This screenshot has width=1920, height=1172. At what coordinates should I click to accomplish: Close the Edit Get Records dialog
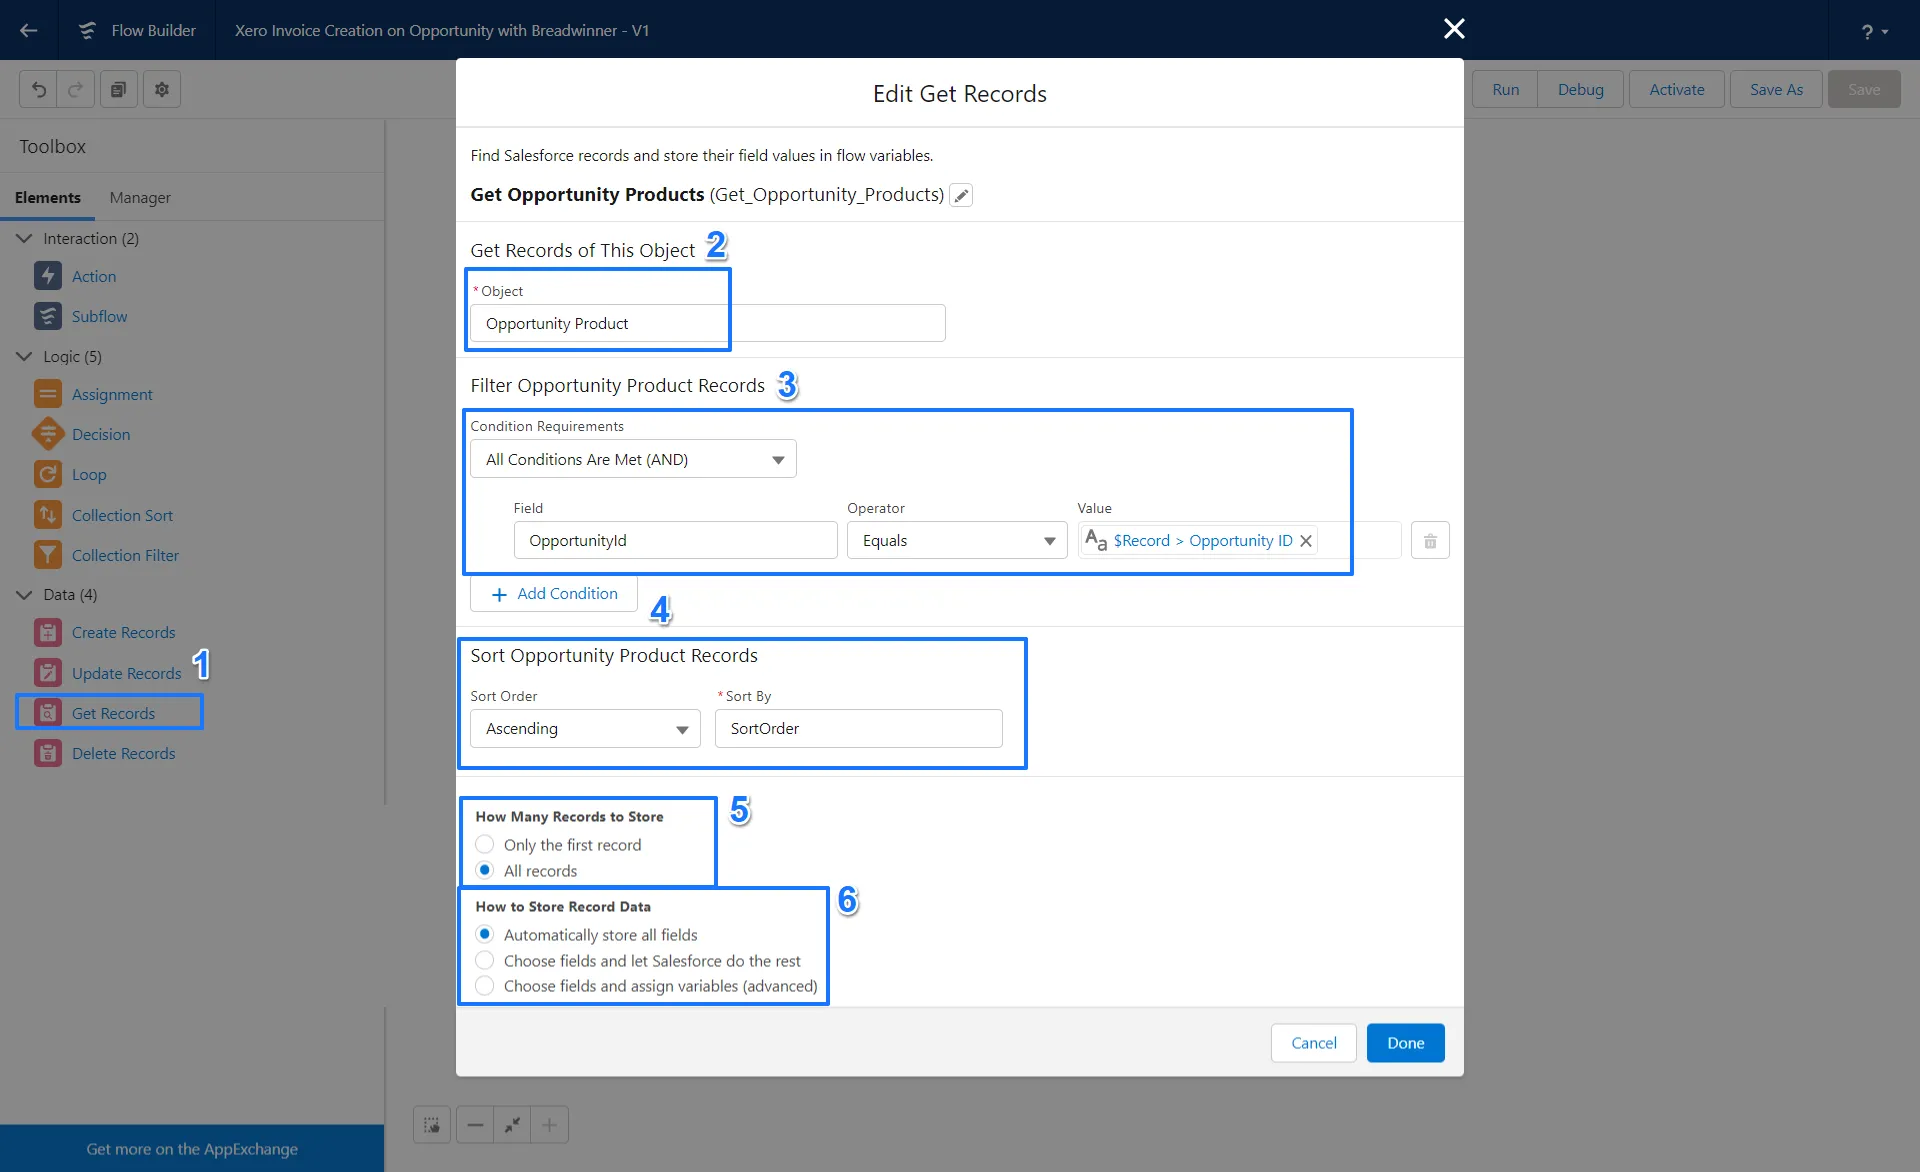[x=1454, y=29]
